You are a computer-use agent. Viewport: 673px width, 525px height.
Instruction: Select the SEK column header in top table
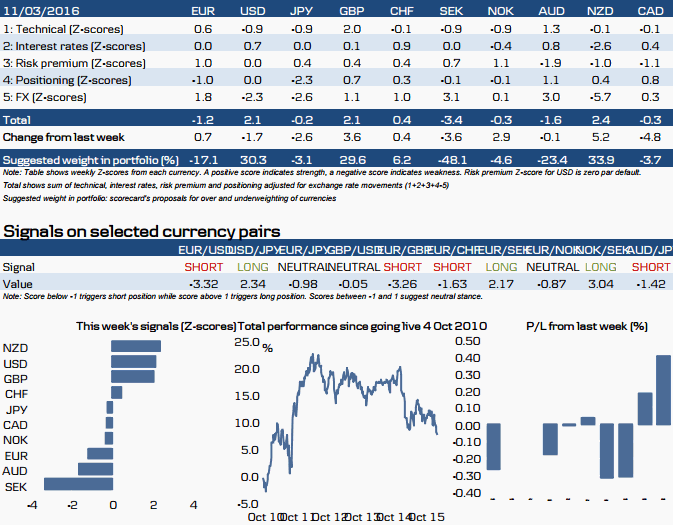[451, 10]
